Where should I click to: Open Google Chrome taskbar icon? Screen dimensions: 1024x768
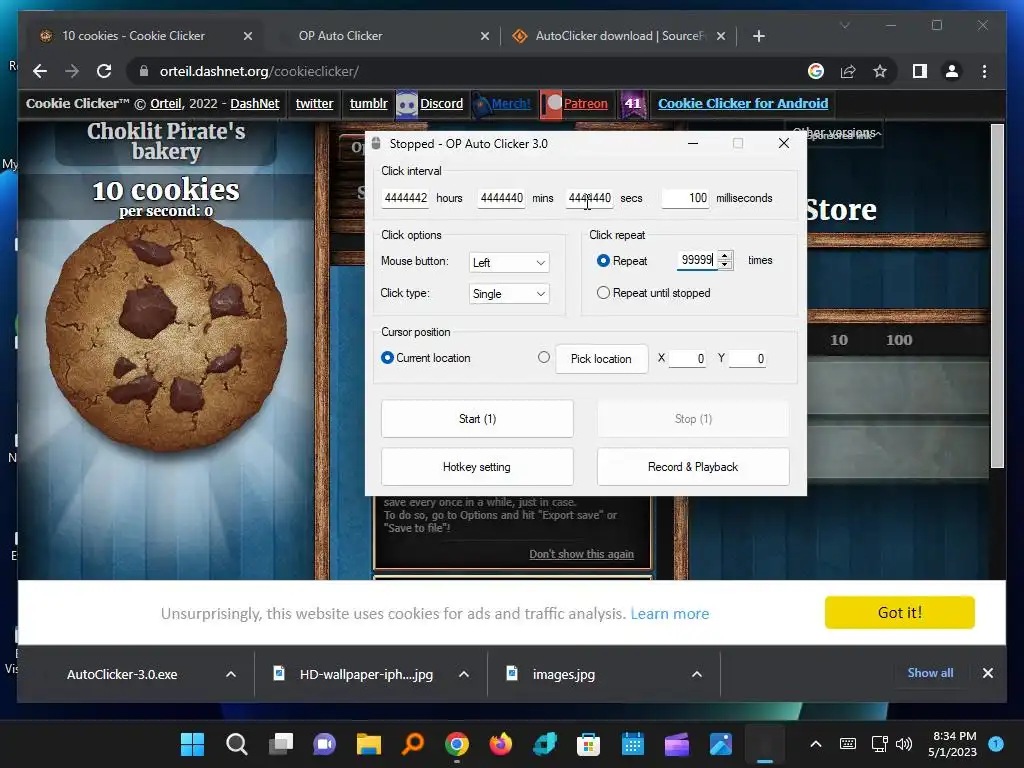[456, 744]
